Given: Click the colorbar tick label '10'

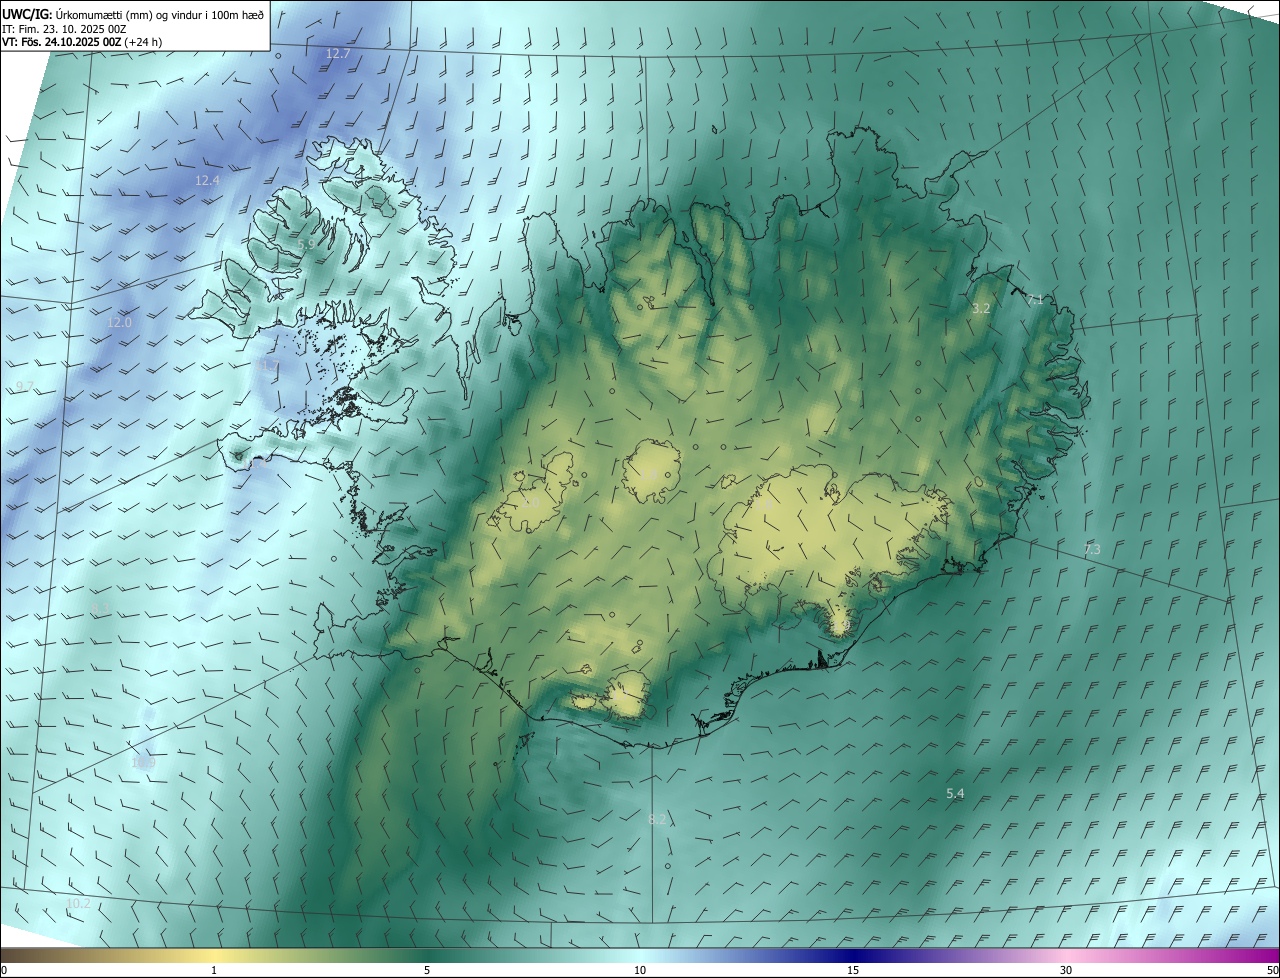Looking at the screenshot, I should (x=640, y=970).
